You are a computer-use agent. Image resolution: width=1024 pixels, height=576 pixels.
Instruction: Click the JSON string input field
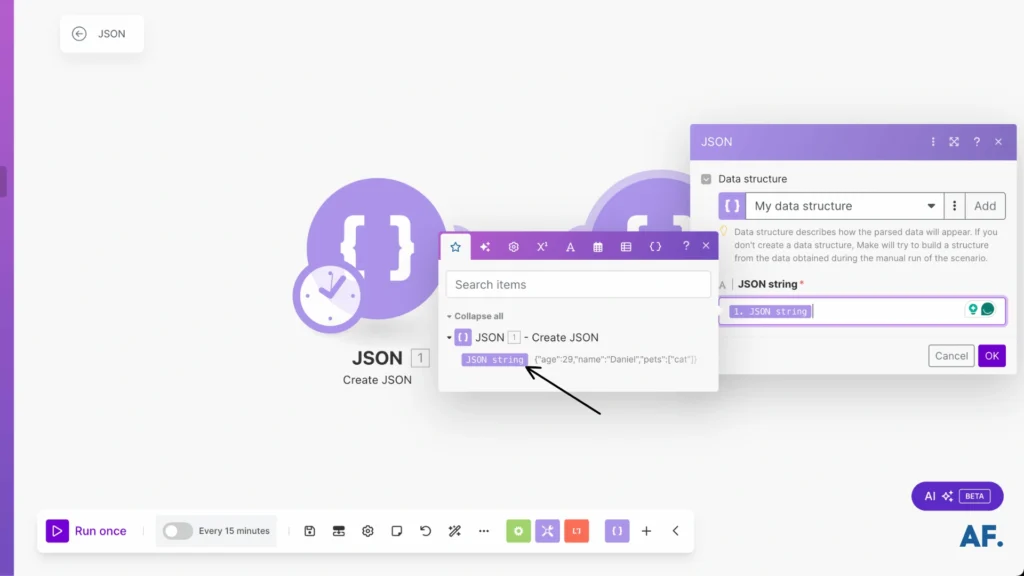pos(862,312)
